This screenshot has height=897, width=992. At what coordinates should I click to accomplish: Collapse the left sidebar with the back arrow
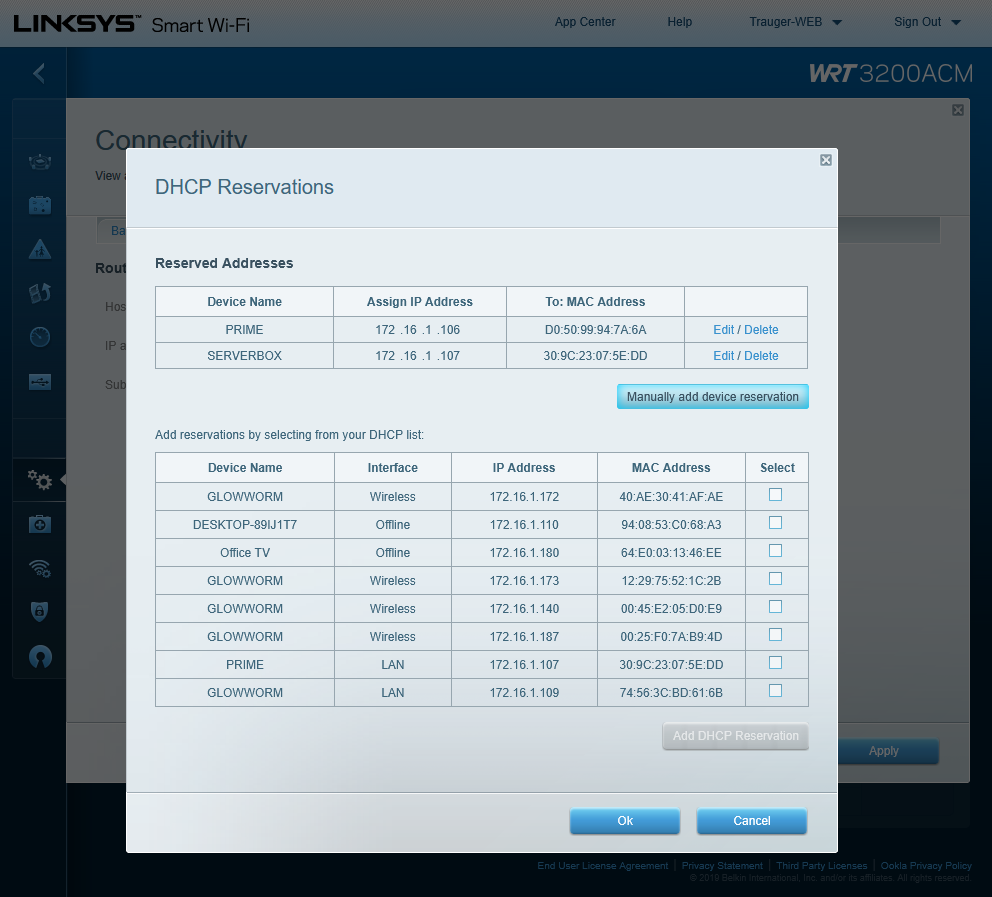(x=39, y=73)
